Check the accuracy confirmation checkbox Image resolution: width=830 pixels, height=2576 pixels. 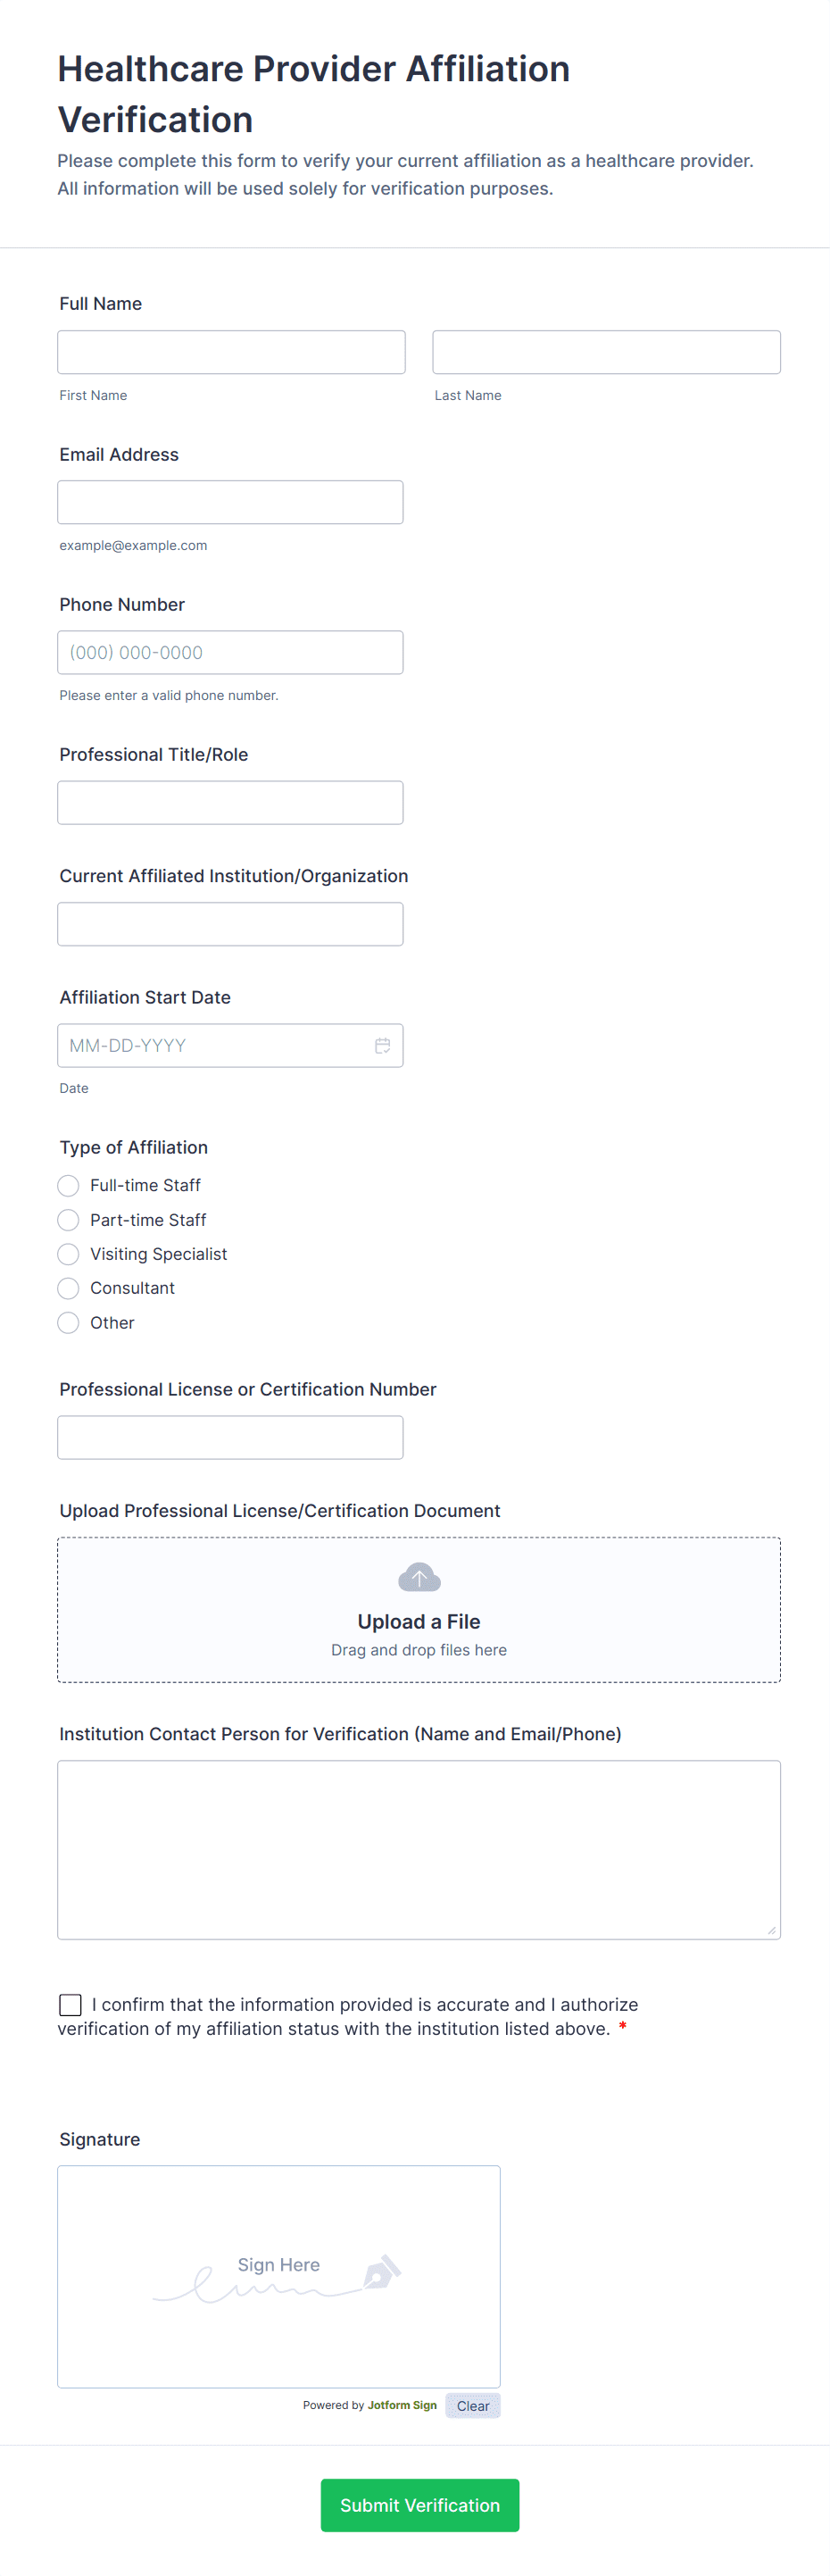click(70, 2005)
